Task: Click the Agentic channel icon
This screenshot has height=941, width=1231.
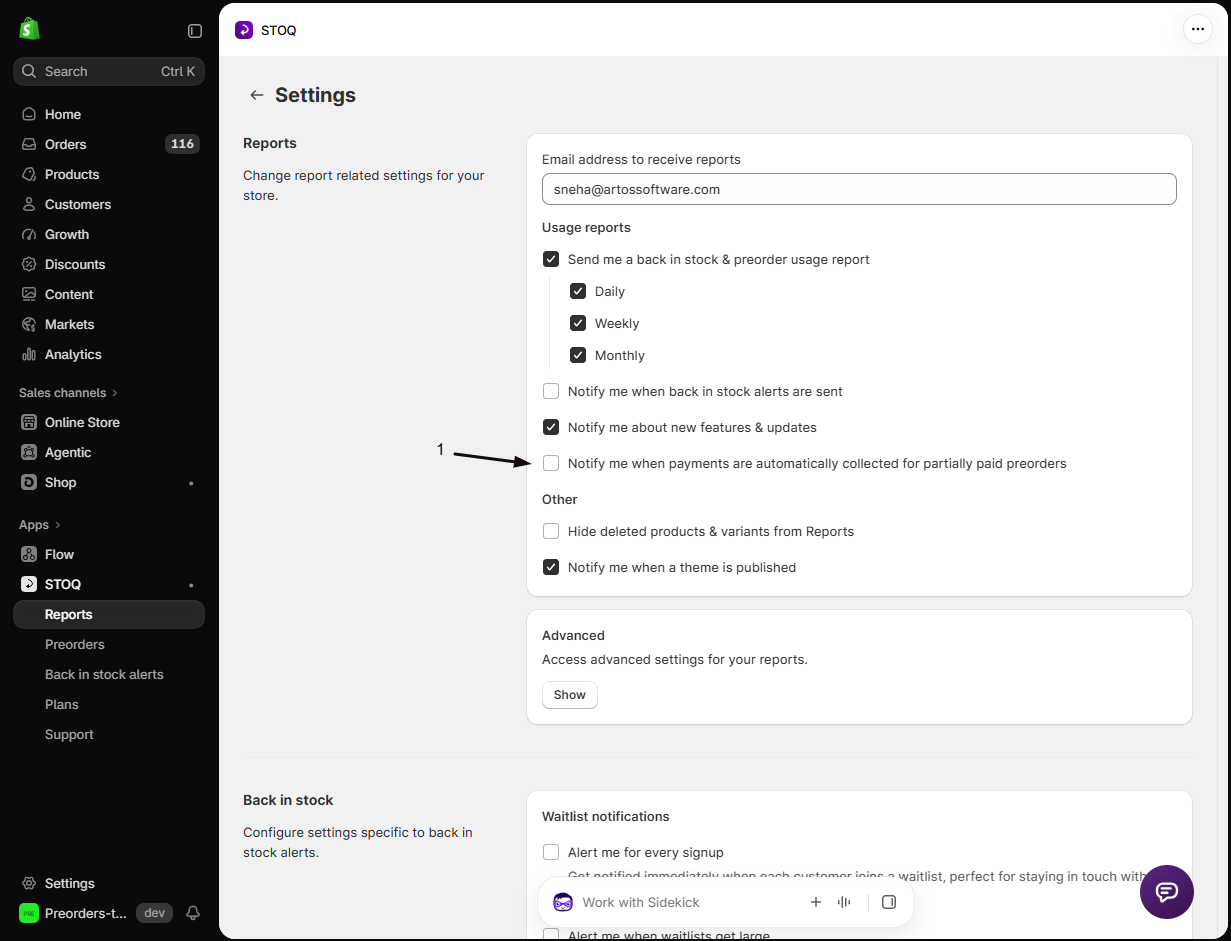Action: click(29, 452)
